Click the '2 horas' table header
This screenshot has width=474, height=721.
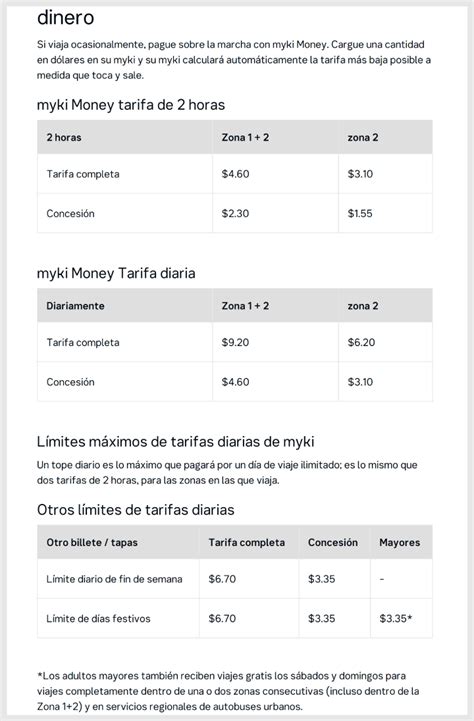[64, 137]
